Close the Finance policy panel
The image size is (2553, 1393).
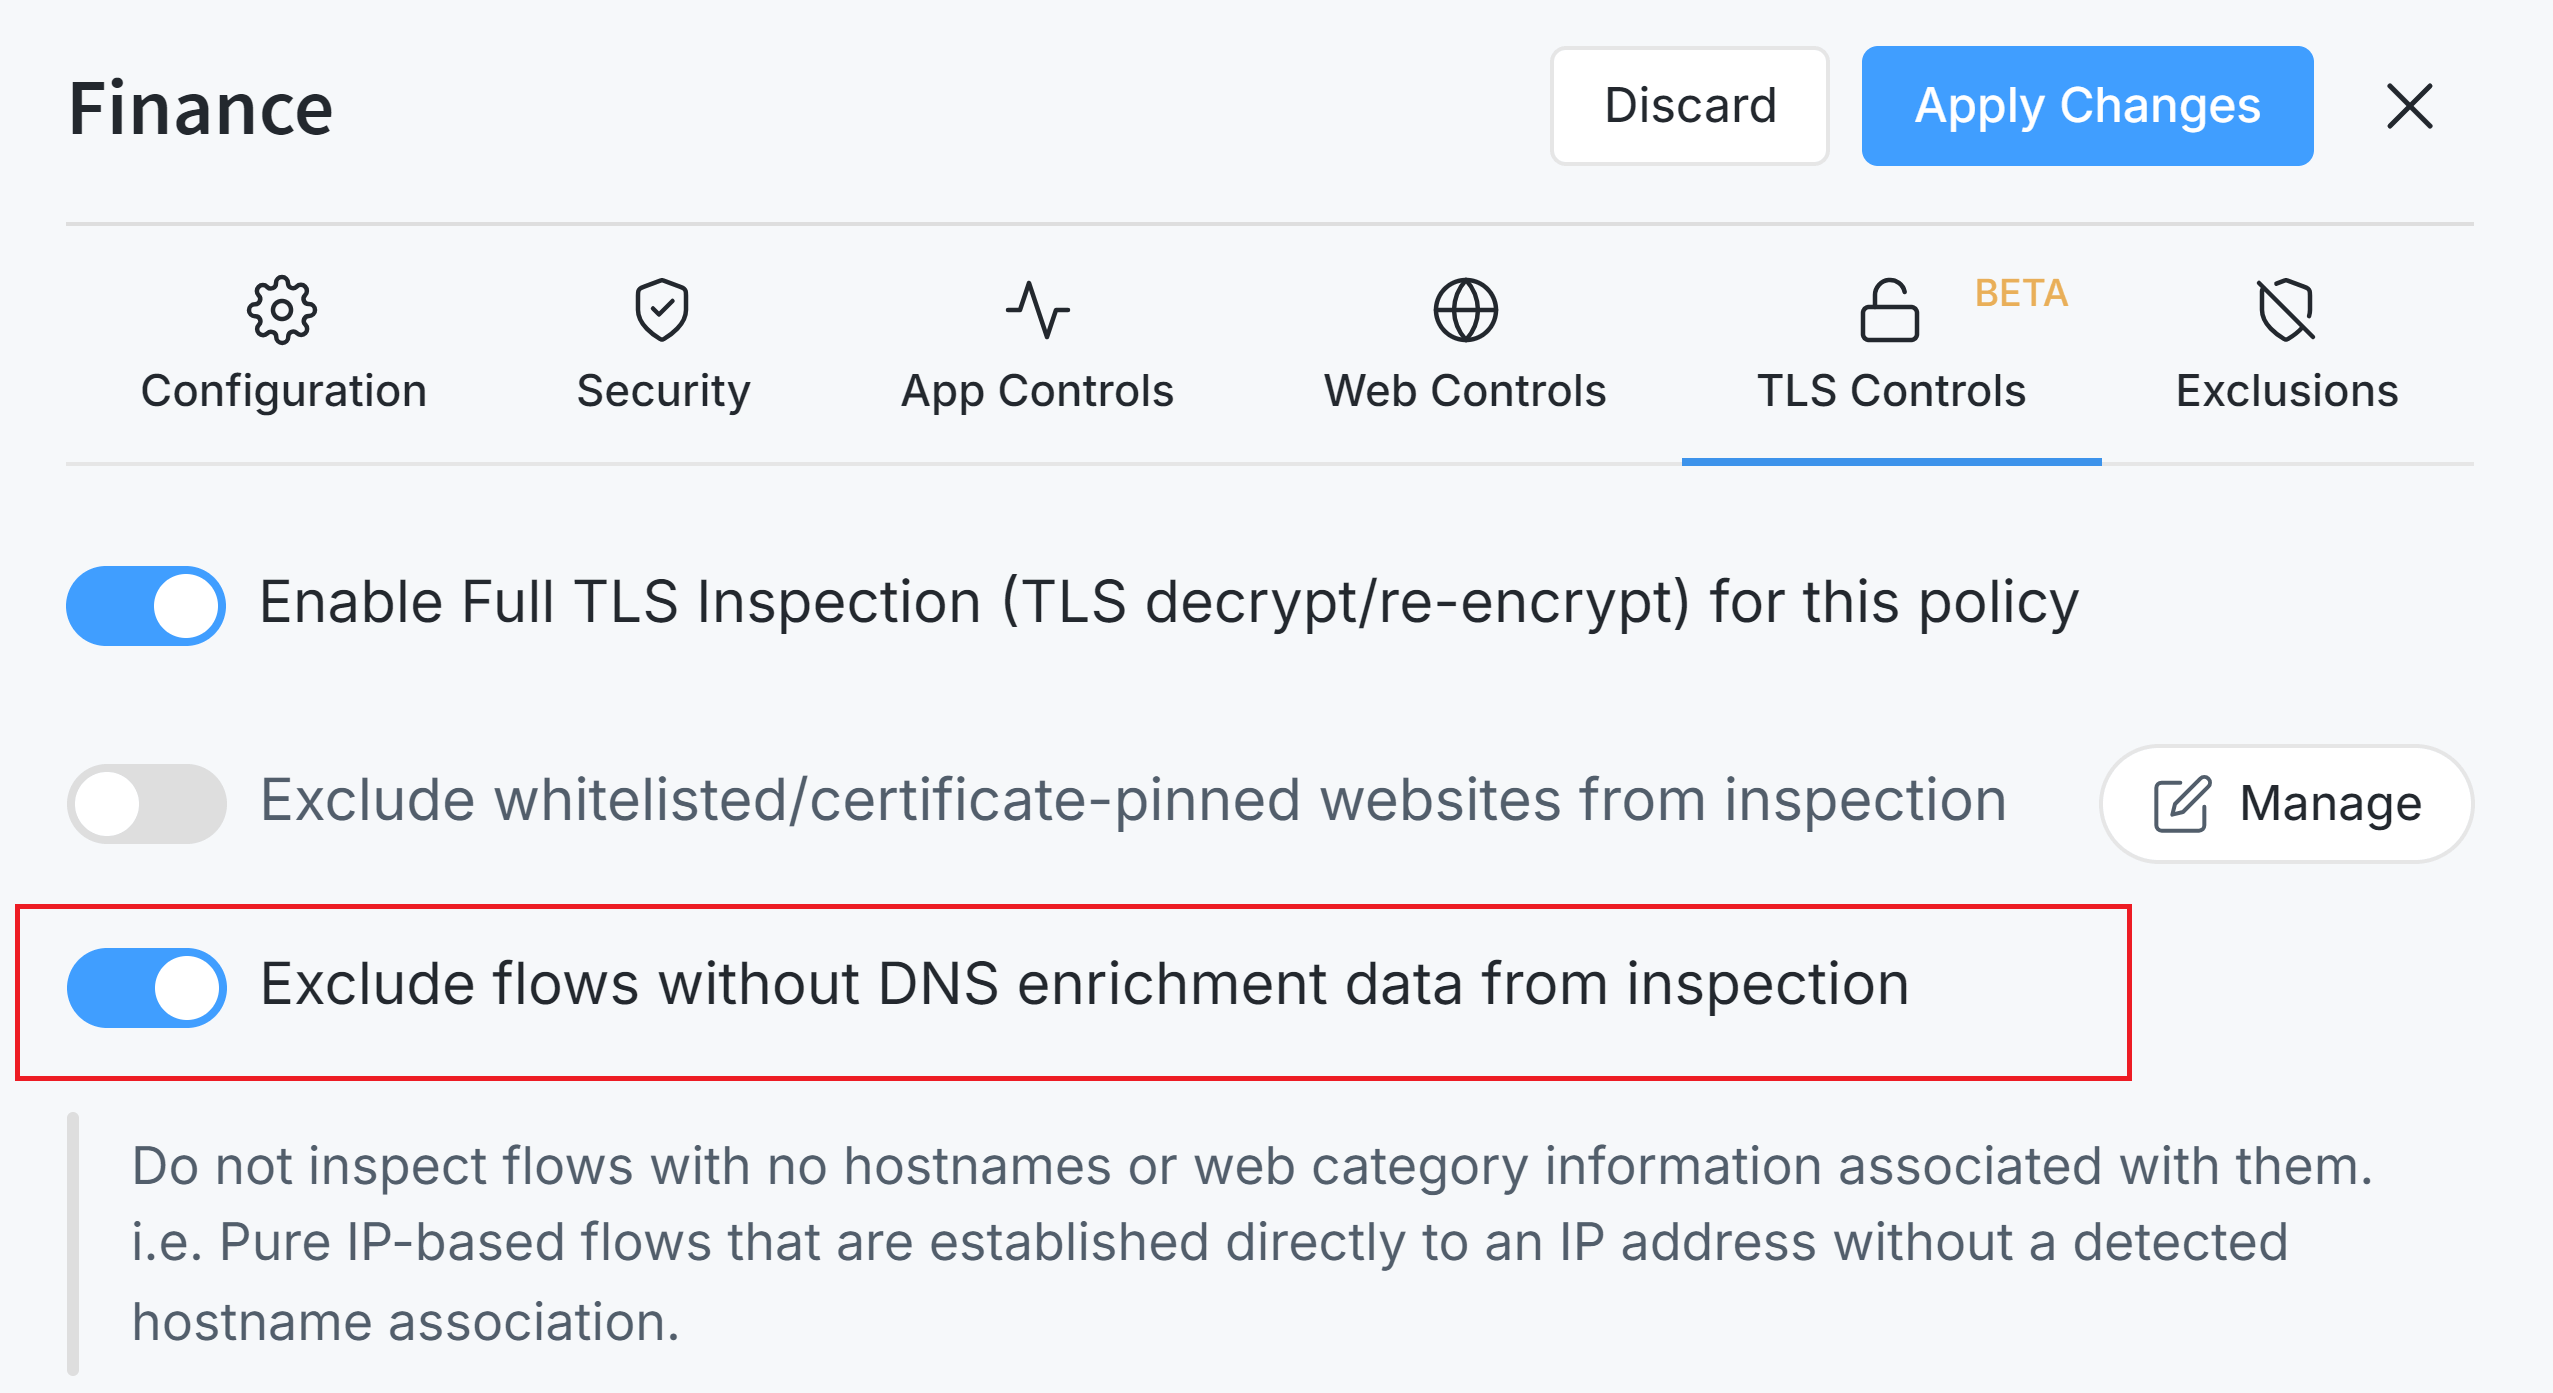pos(2409,106)
